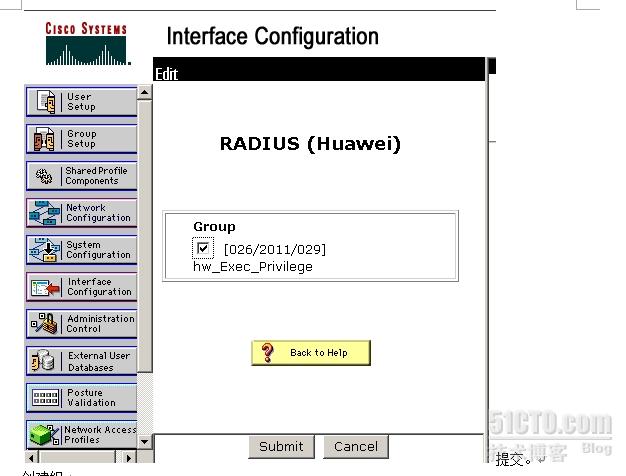Open Posture Validation section
The image size is (626, 476).
(81, 398)
